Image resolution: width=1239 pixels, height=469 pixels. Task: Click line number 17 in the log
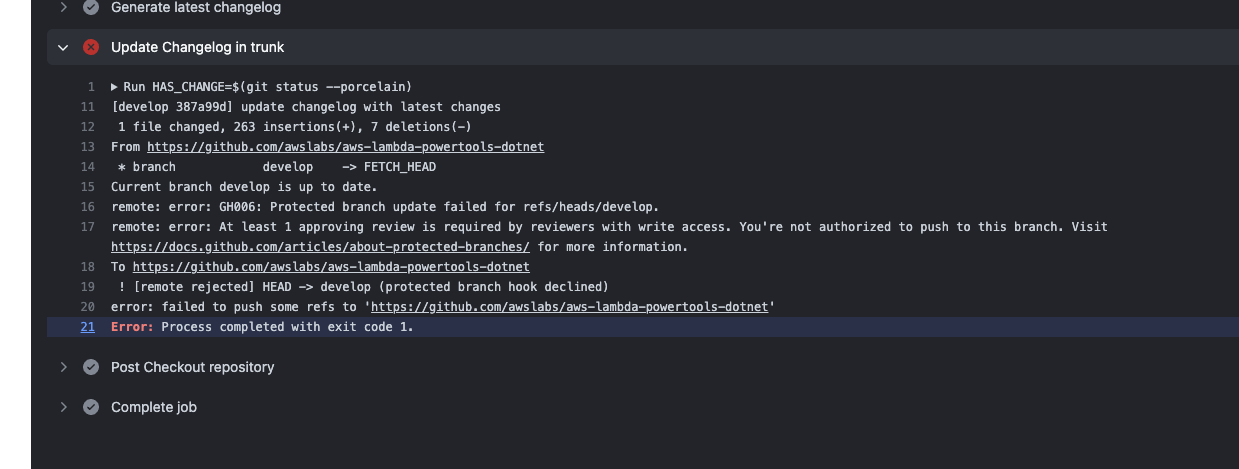click(x=87, y=227)
